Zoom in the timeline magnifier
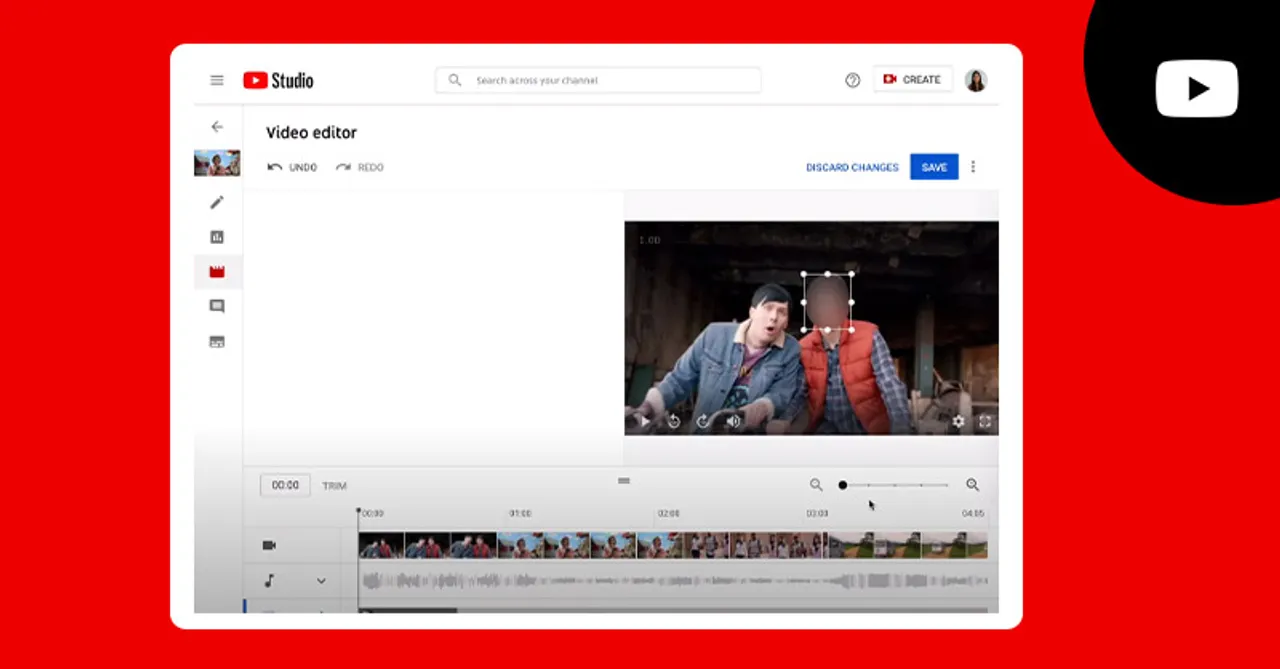 click(x=972, y=485)
